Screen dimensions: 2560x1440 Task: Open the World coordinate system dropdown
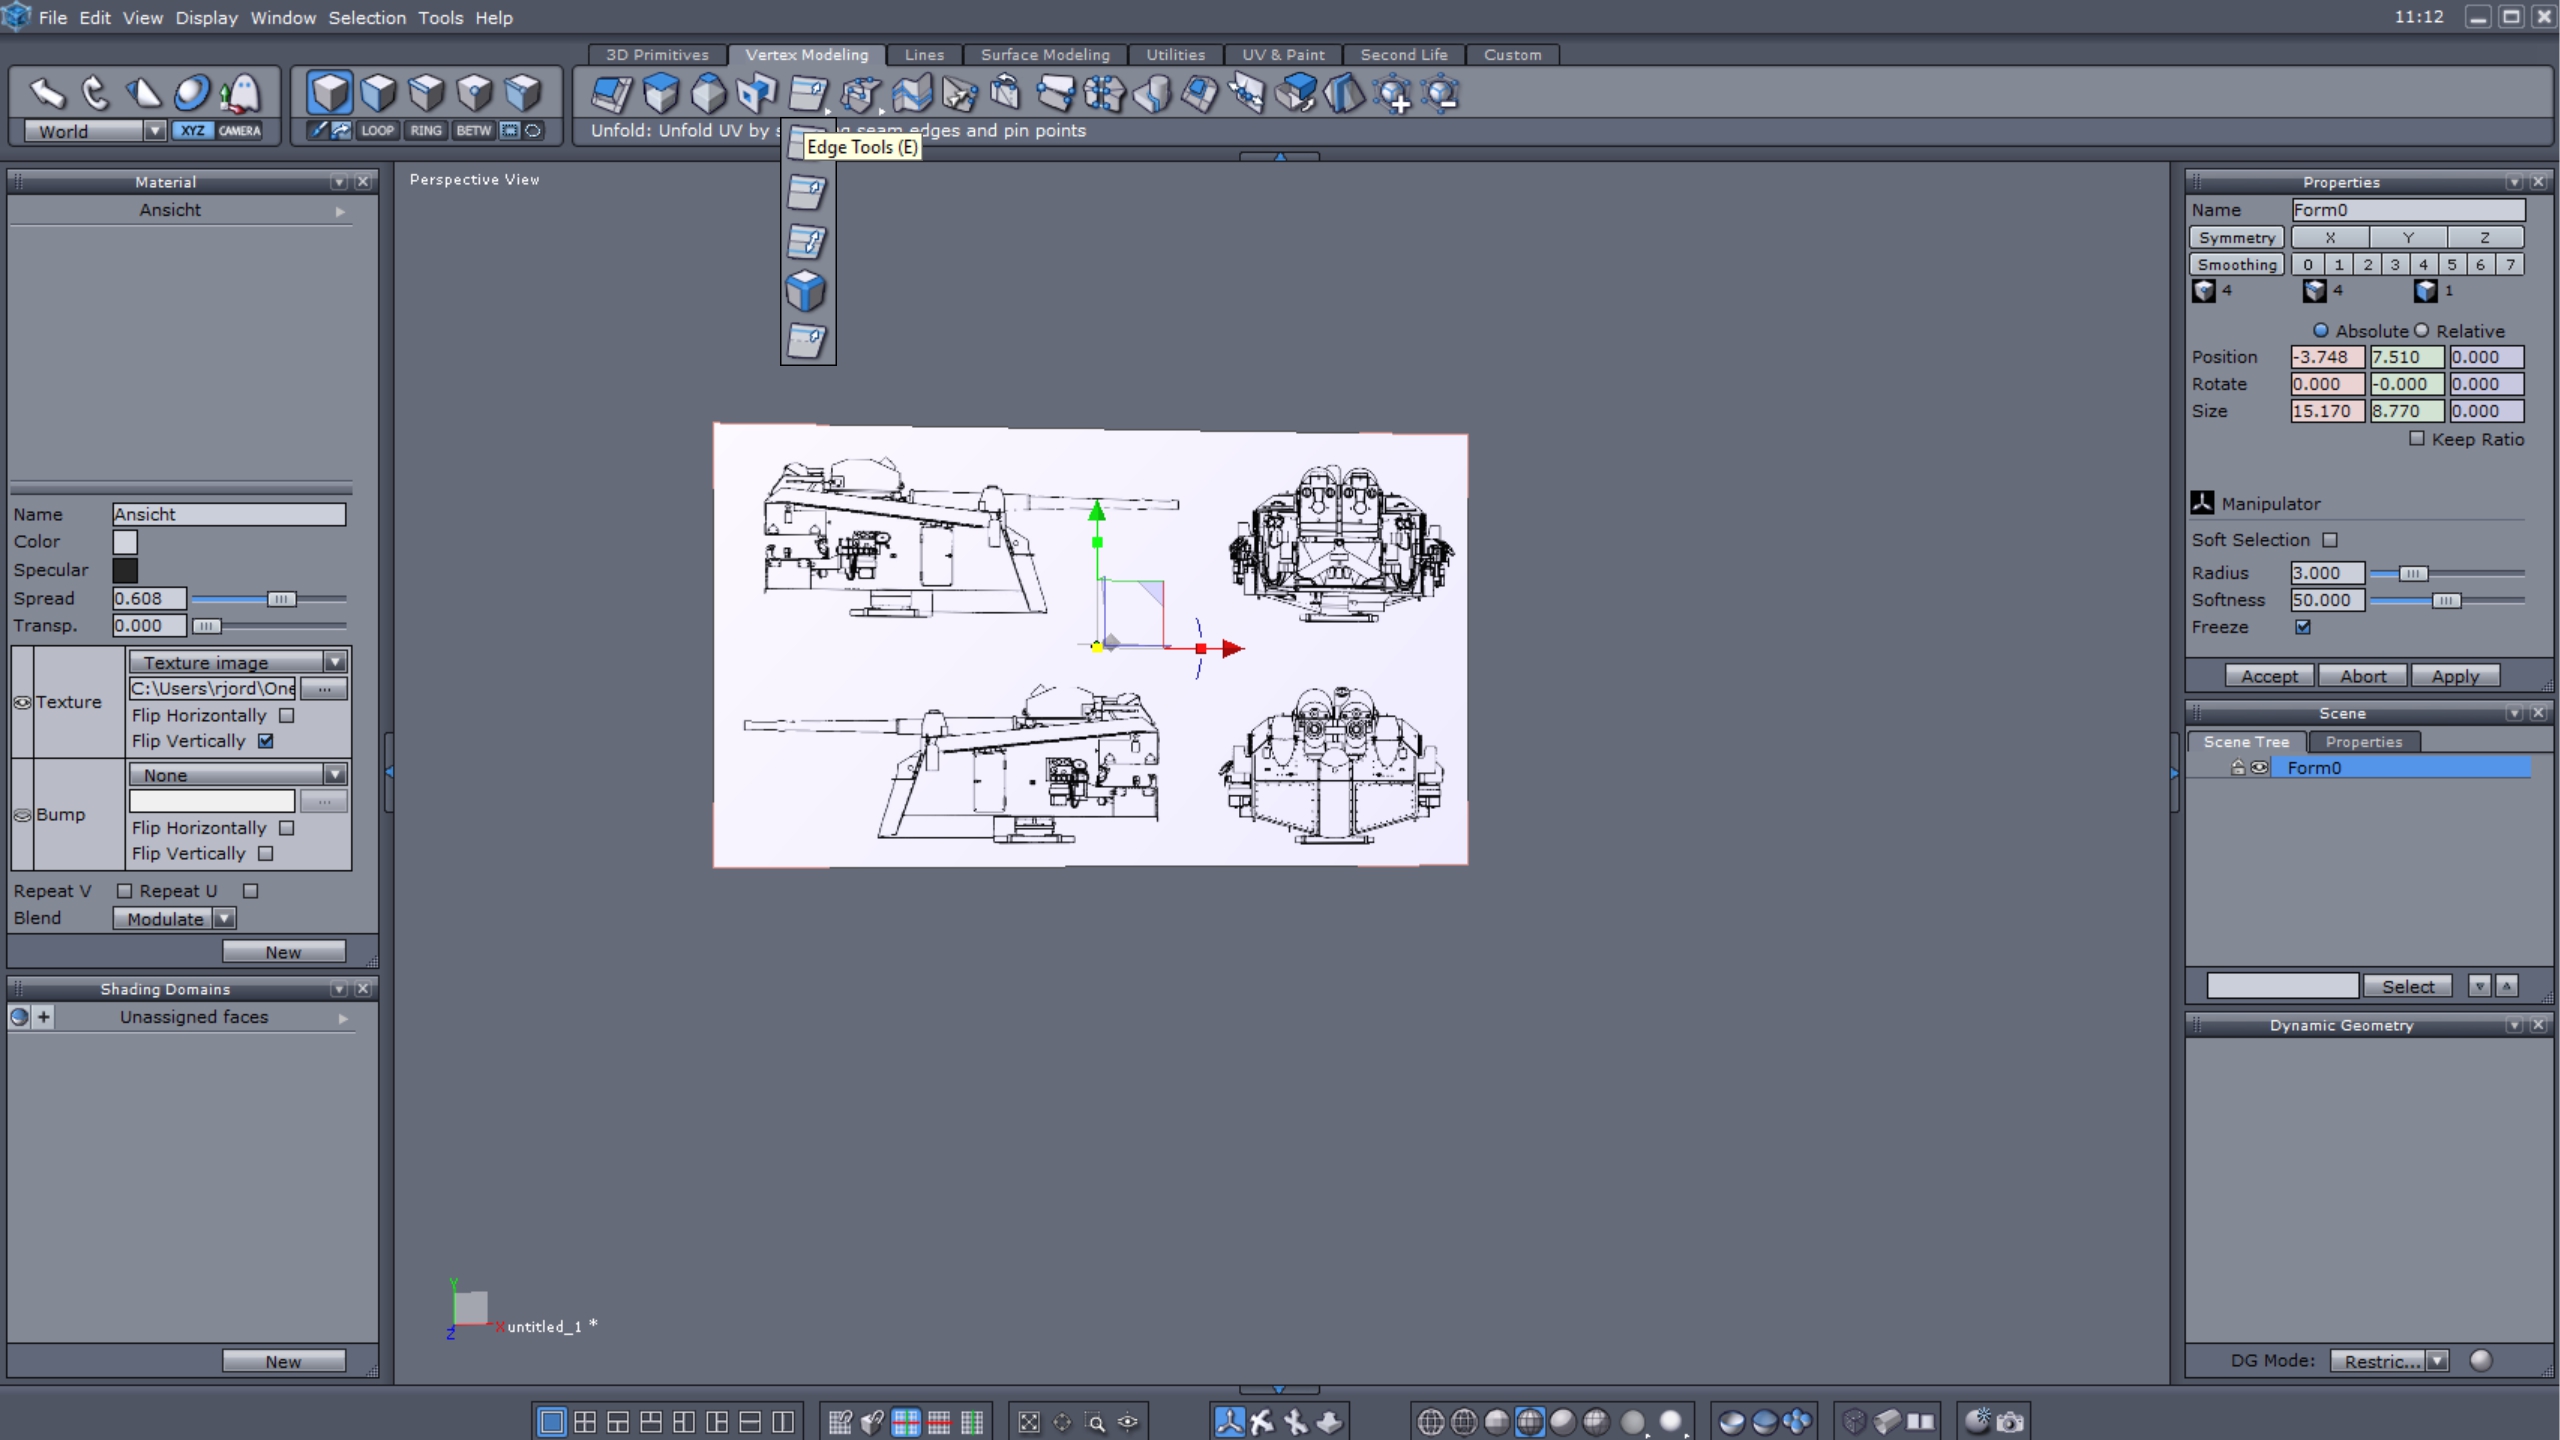154,131
